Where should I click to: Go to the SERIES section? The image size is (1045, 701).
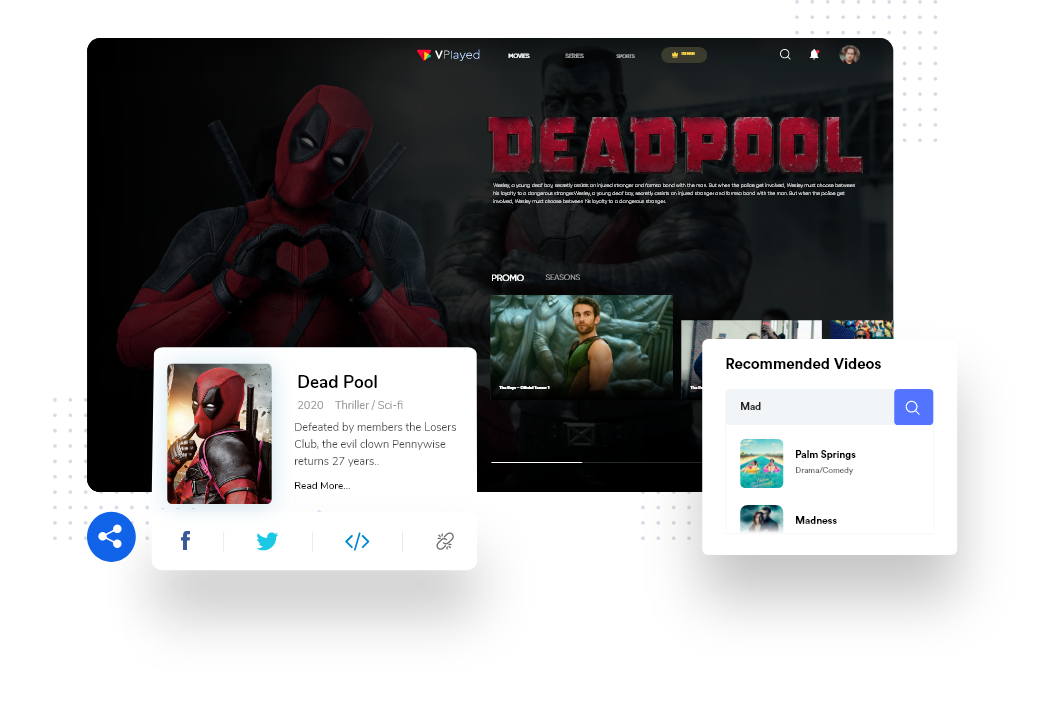coord(574,56)
